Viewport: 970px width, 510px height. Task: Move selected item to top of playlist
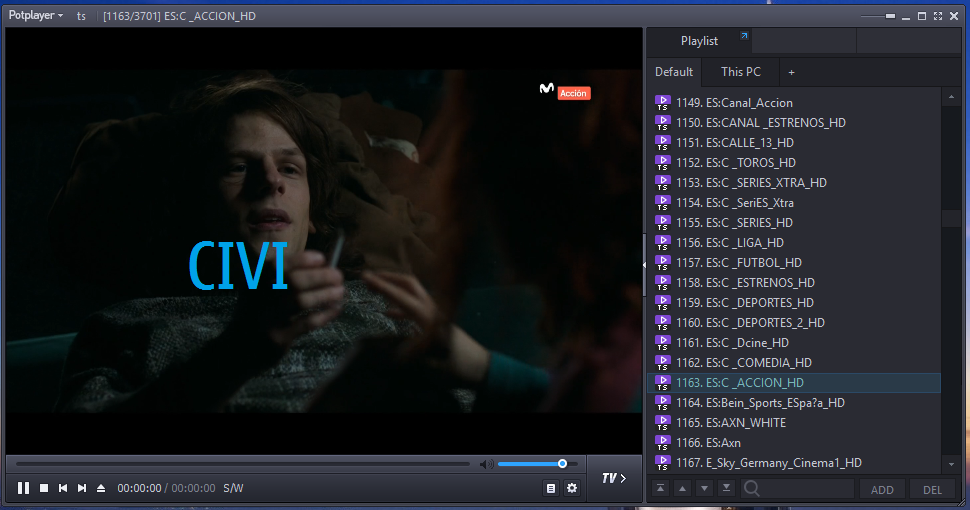coord(660,488)
